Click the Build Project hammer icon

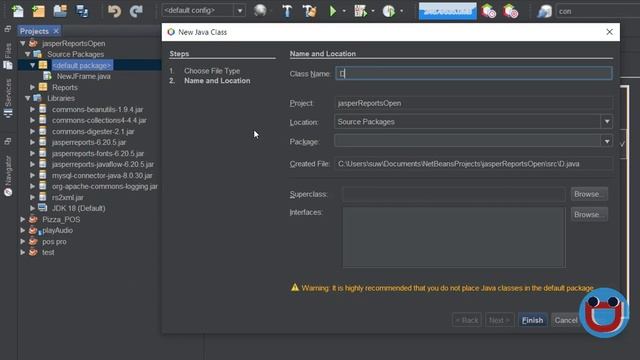click(x=287, y=11)
